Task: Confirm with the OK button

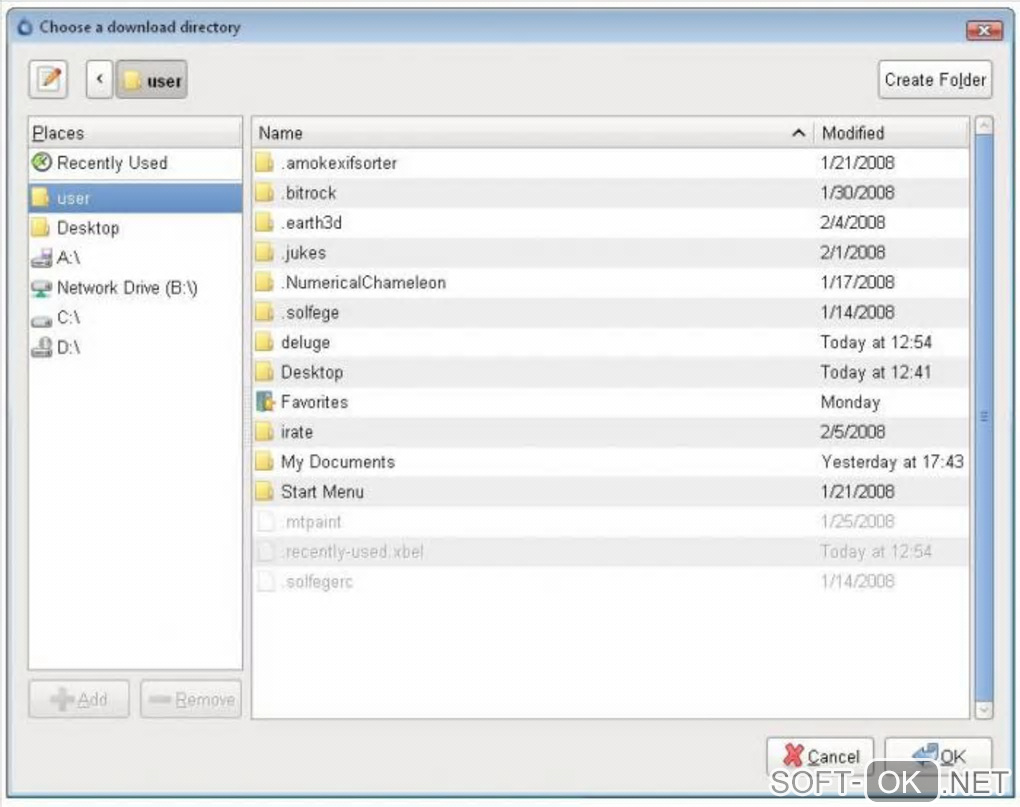Action: 939,756
